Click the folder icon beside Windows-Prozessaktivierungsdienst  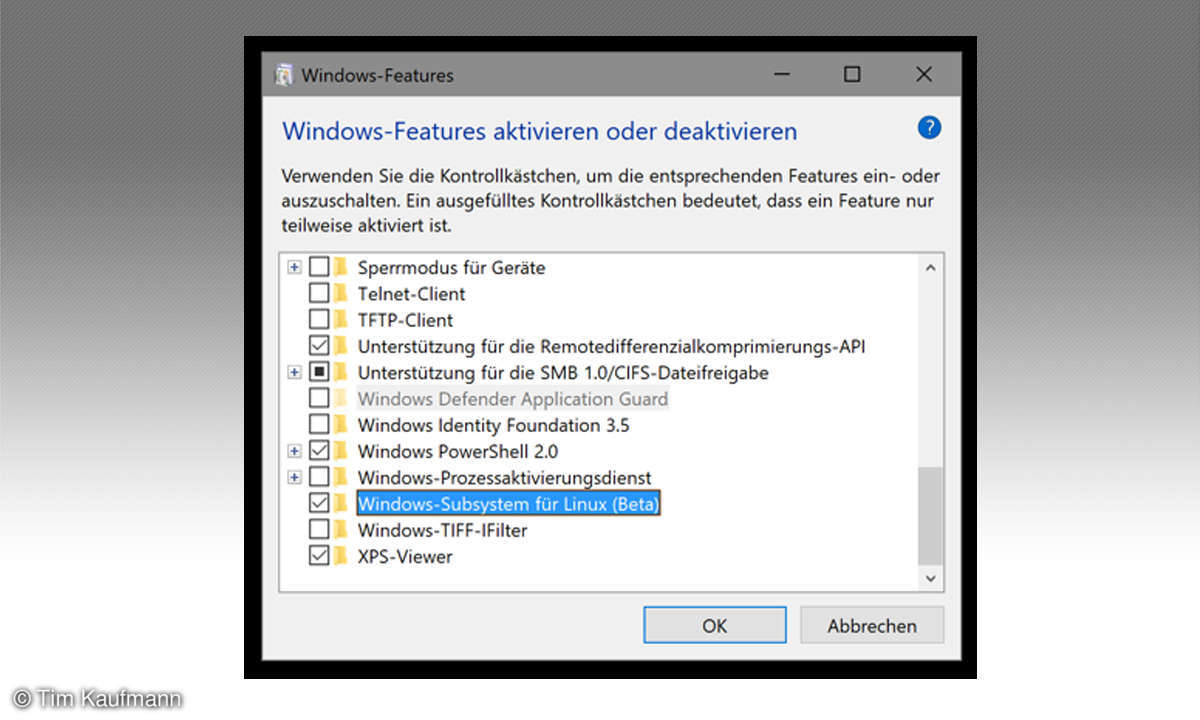(x=340, y=477)
